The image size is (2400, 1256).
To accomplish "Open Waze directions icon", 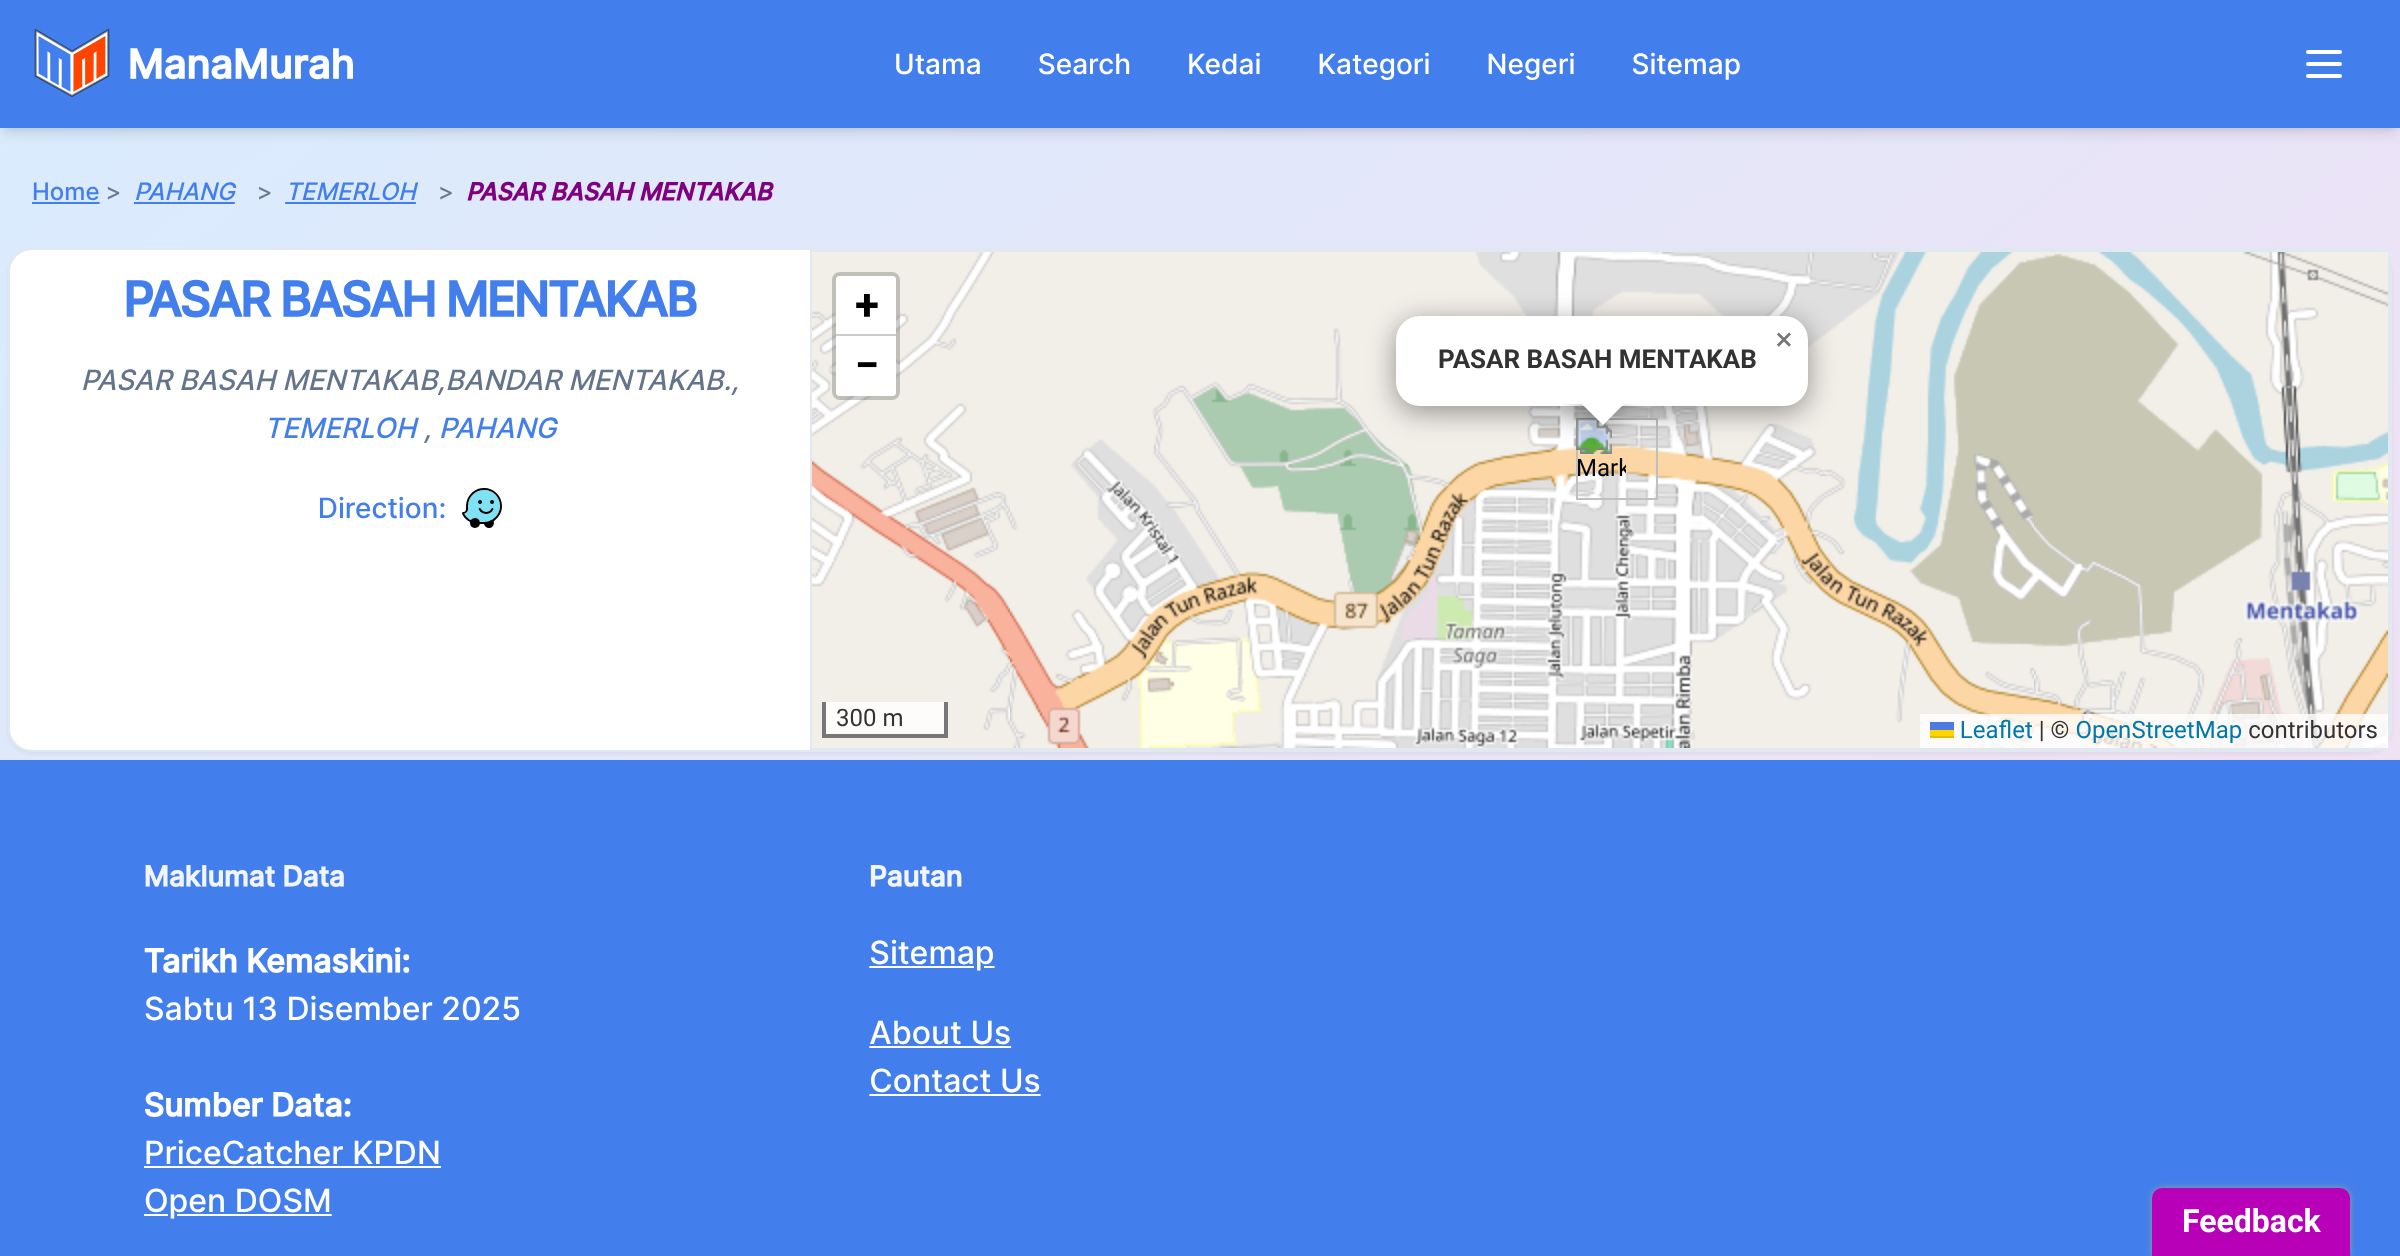I will pyautogui.click(x=482, y=508).
